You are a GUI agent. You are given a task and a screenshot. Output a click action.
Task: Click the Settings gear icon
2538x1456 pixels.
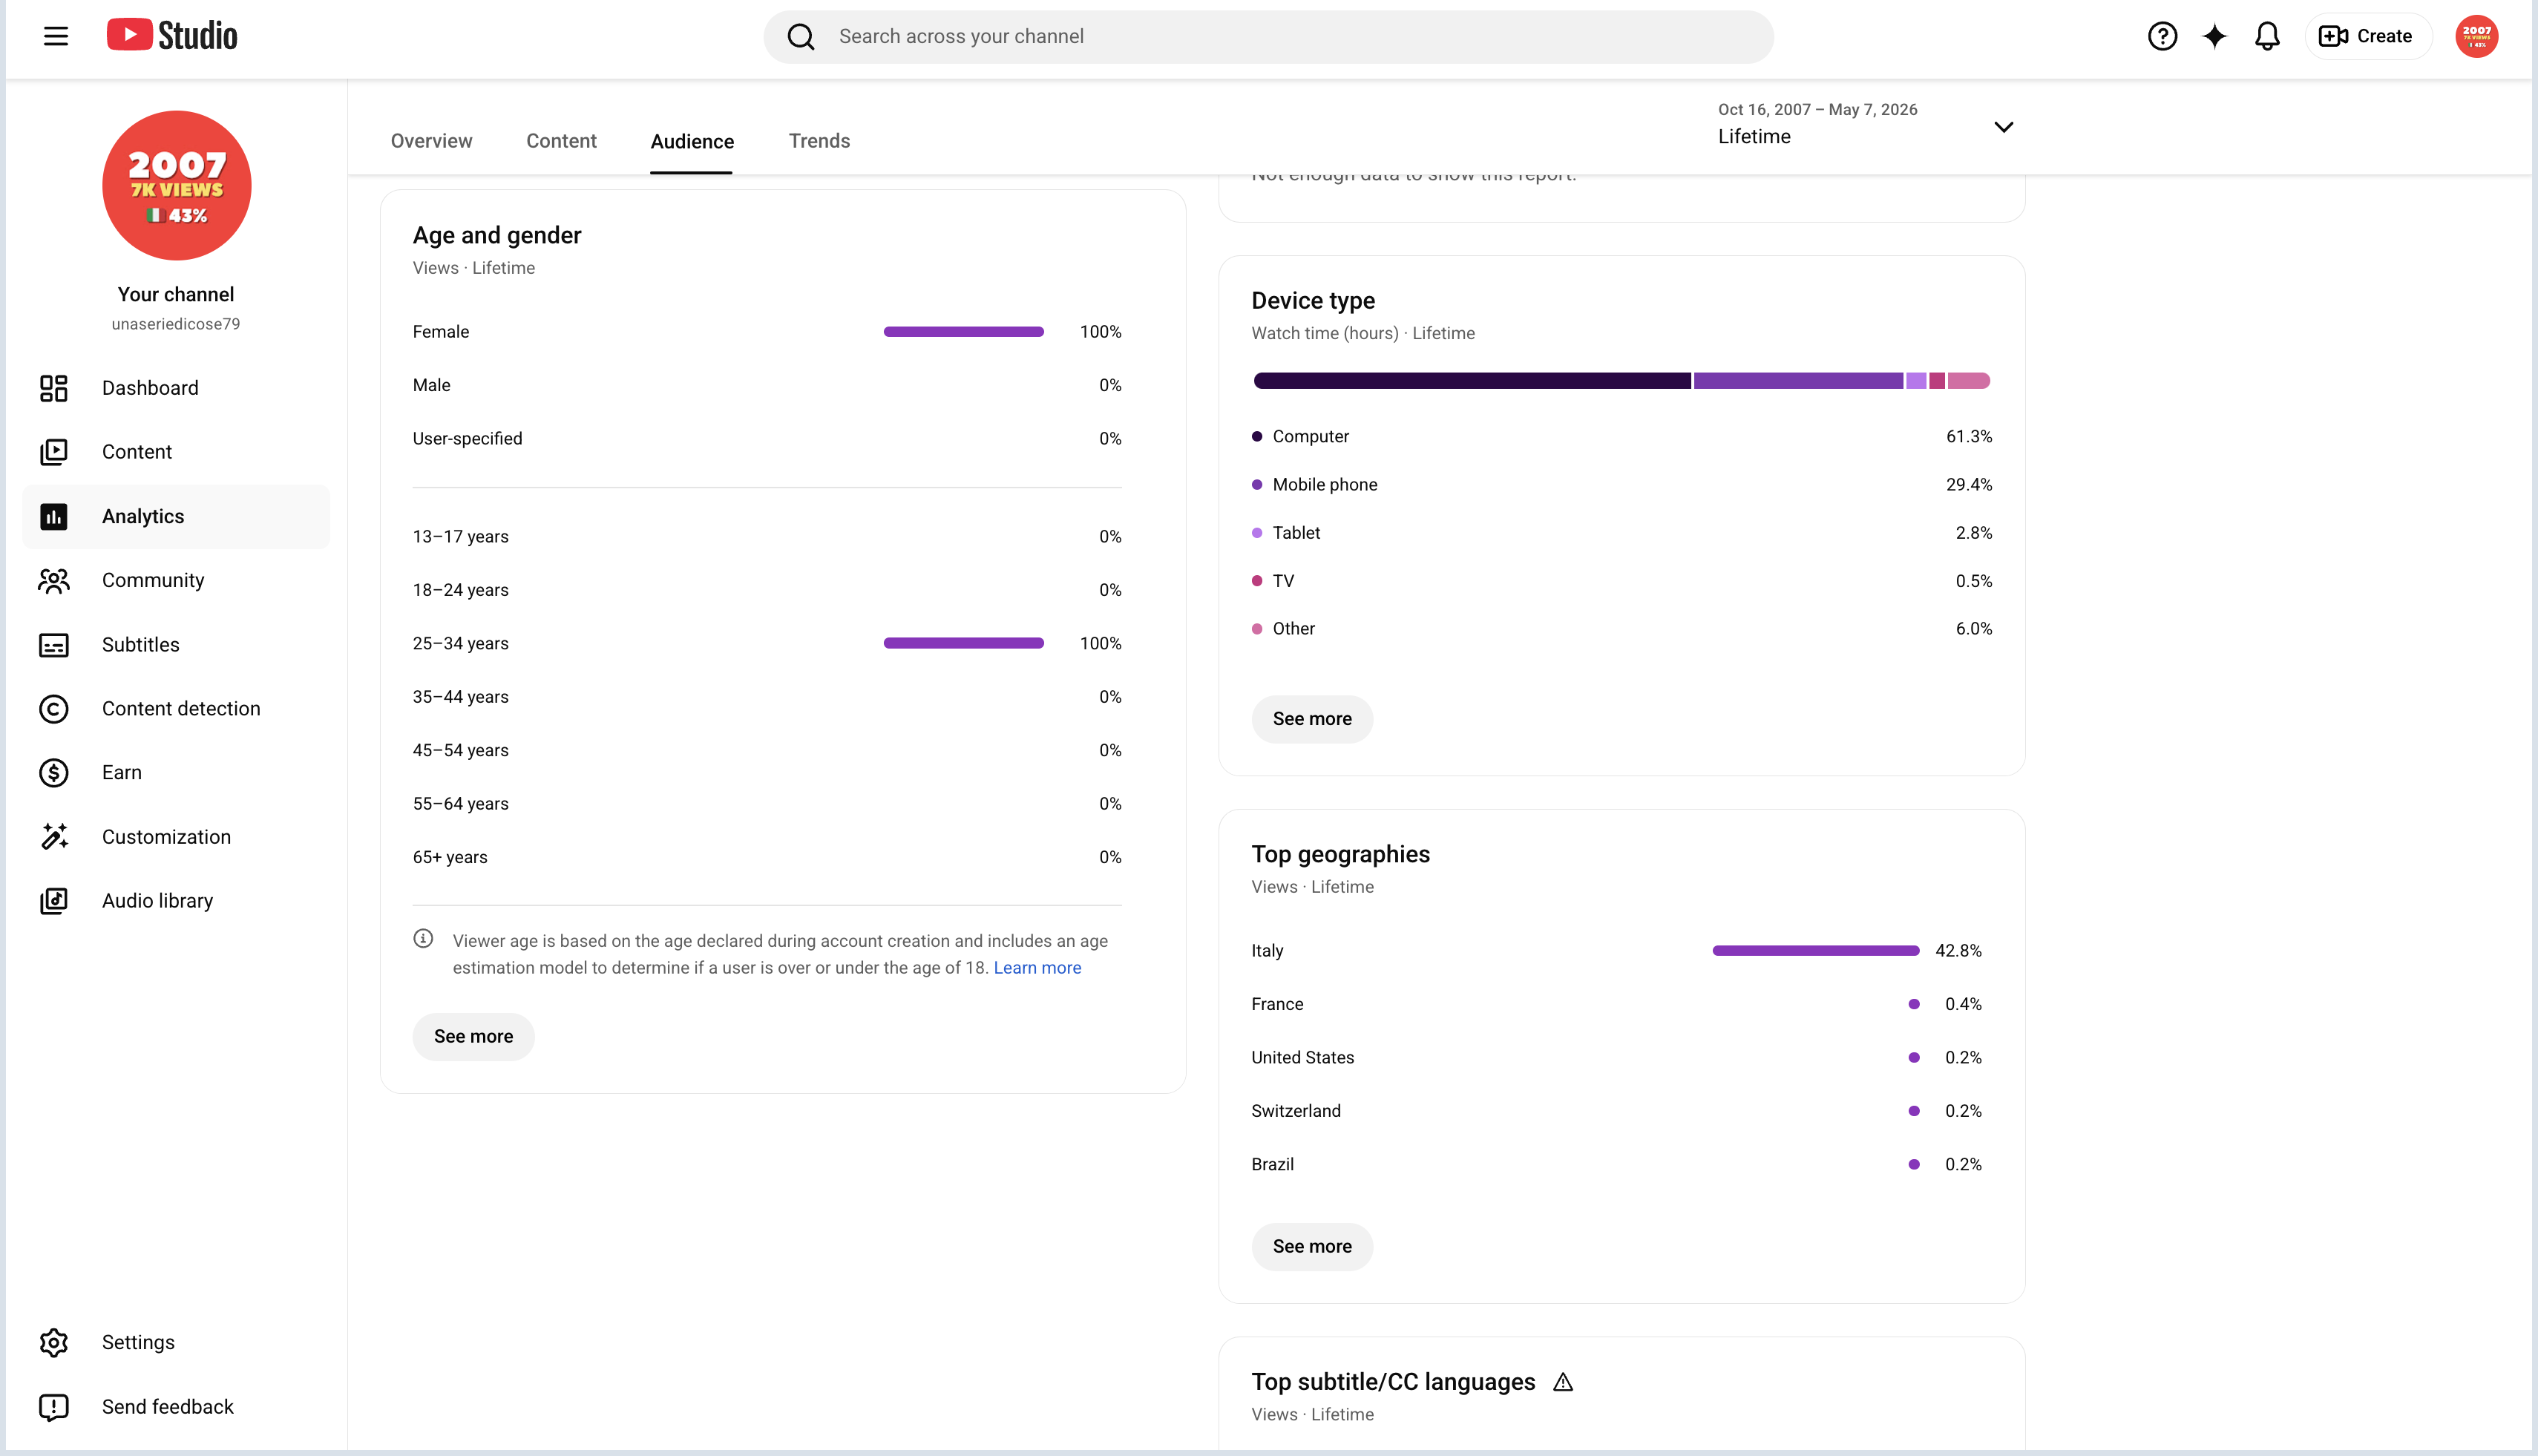54,1343
